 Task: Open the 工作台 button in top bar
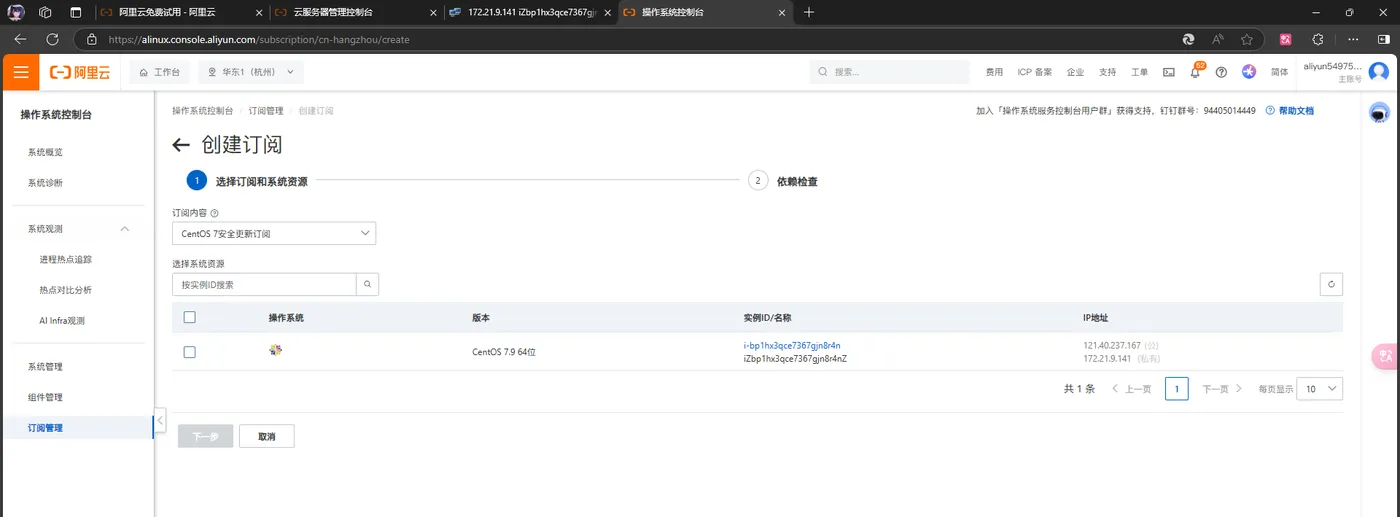pos(160,72)
